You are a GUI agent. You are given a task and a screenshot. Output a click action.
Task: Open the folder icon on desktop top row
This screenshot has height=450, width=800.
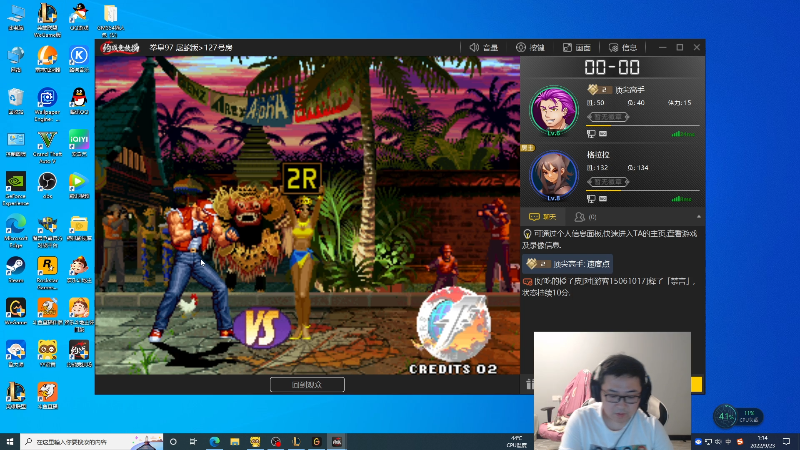click(111, 20)
